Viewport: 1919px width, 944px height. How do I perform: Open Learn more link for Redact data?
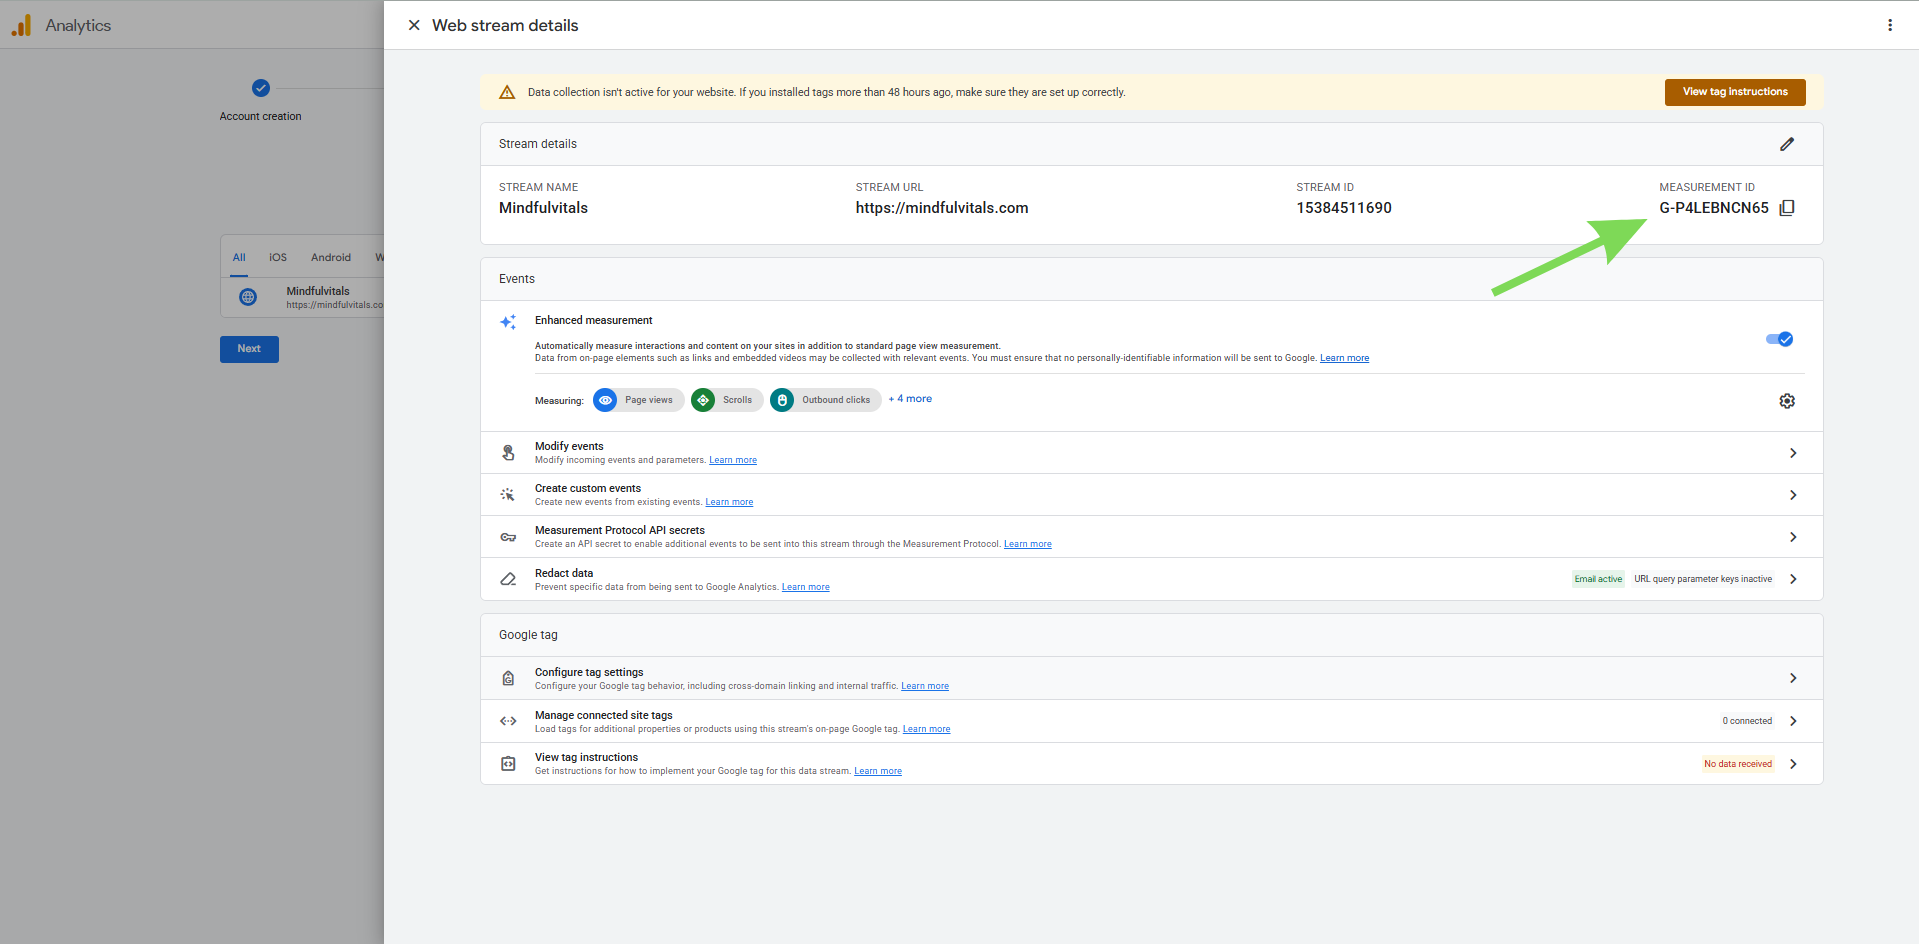click(805, 587)
